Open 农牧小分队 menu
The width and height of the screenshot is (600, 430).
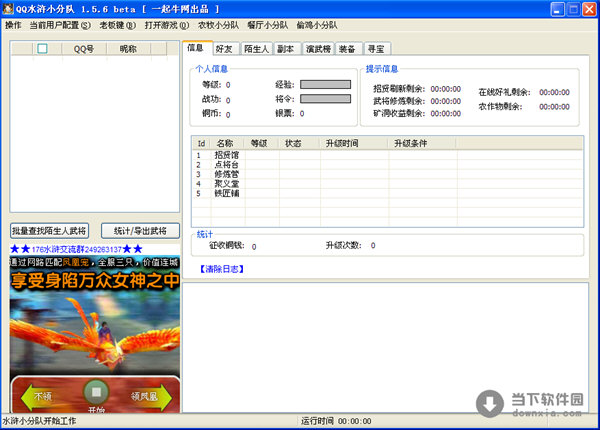(218, 25)
